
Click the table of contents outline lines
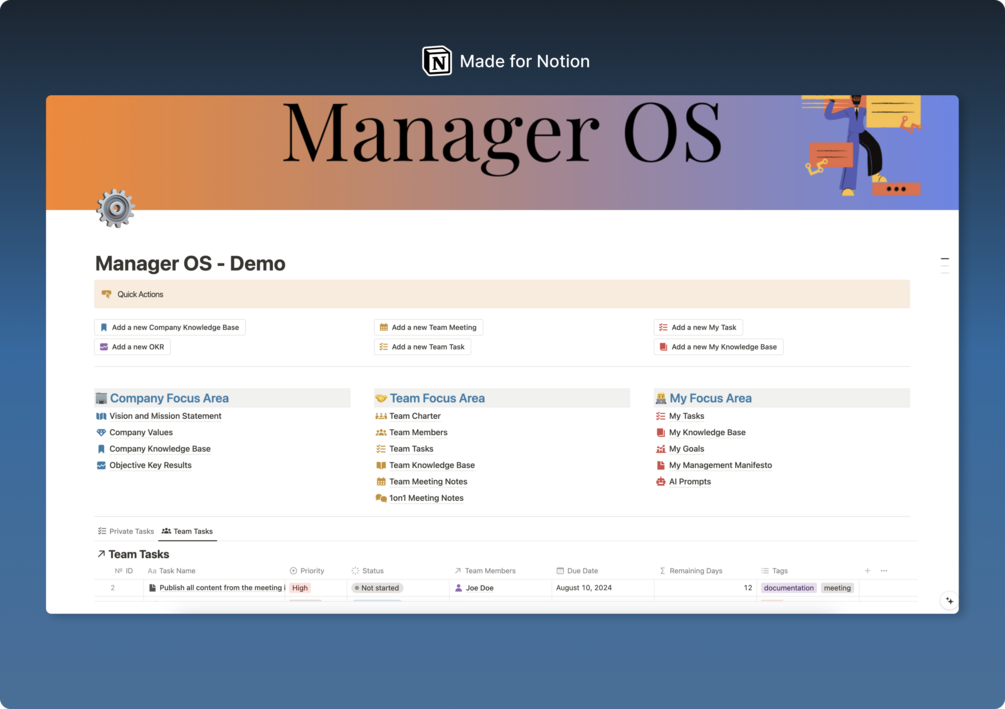(944, 265)
